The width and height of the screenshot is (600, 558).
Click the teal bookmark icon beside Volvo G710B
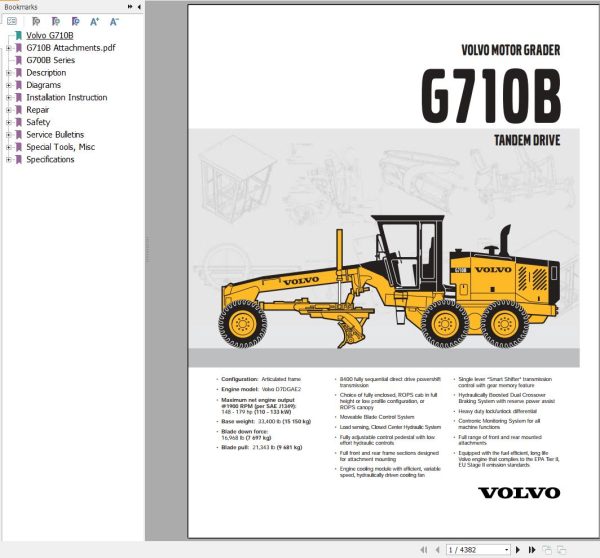point(18,35)
